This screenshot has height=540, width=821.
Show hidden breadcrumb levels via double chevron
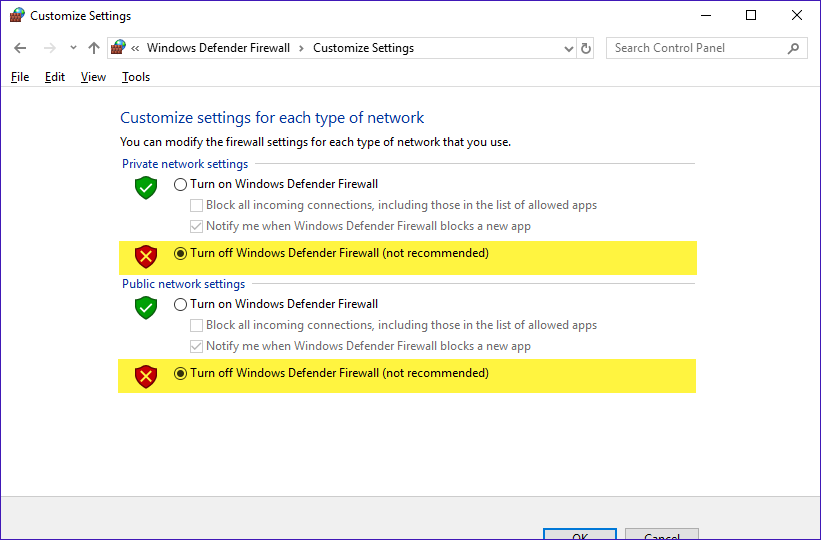point(135,48)
